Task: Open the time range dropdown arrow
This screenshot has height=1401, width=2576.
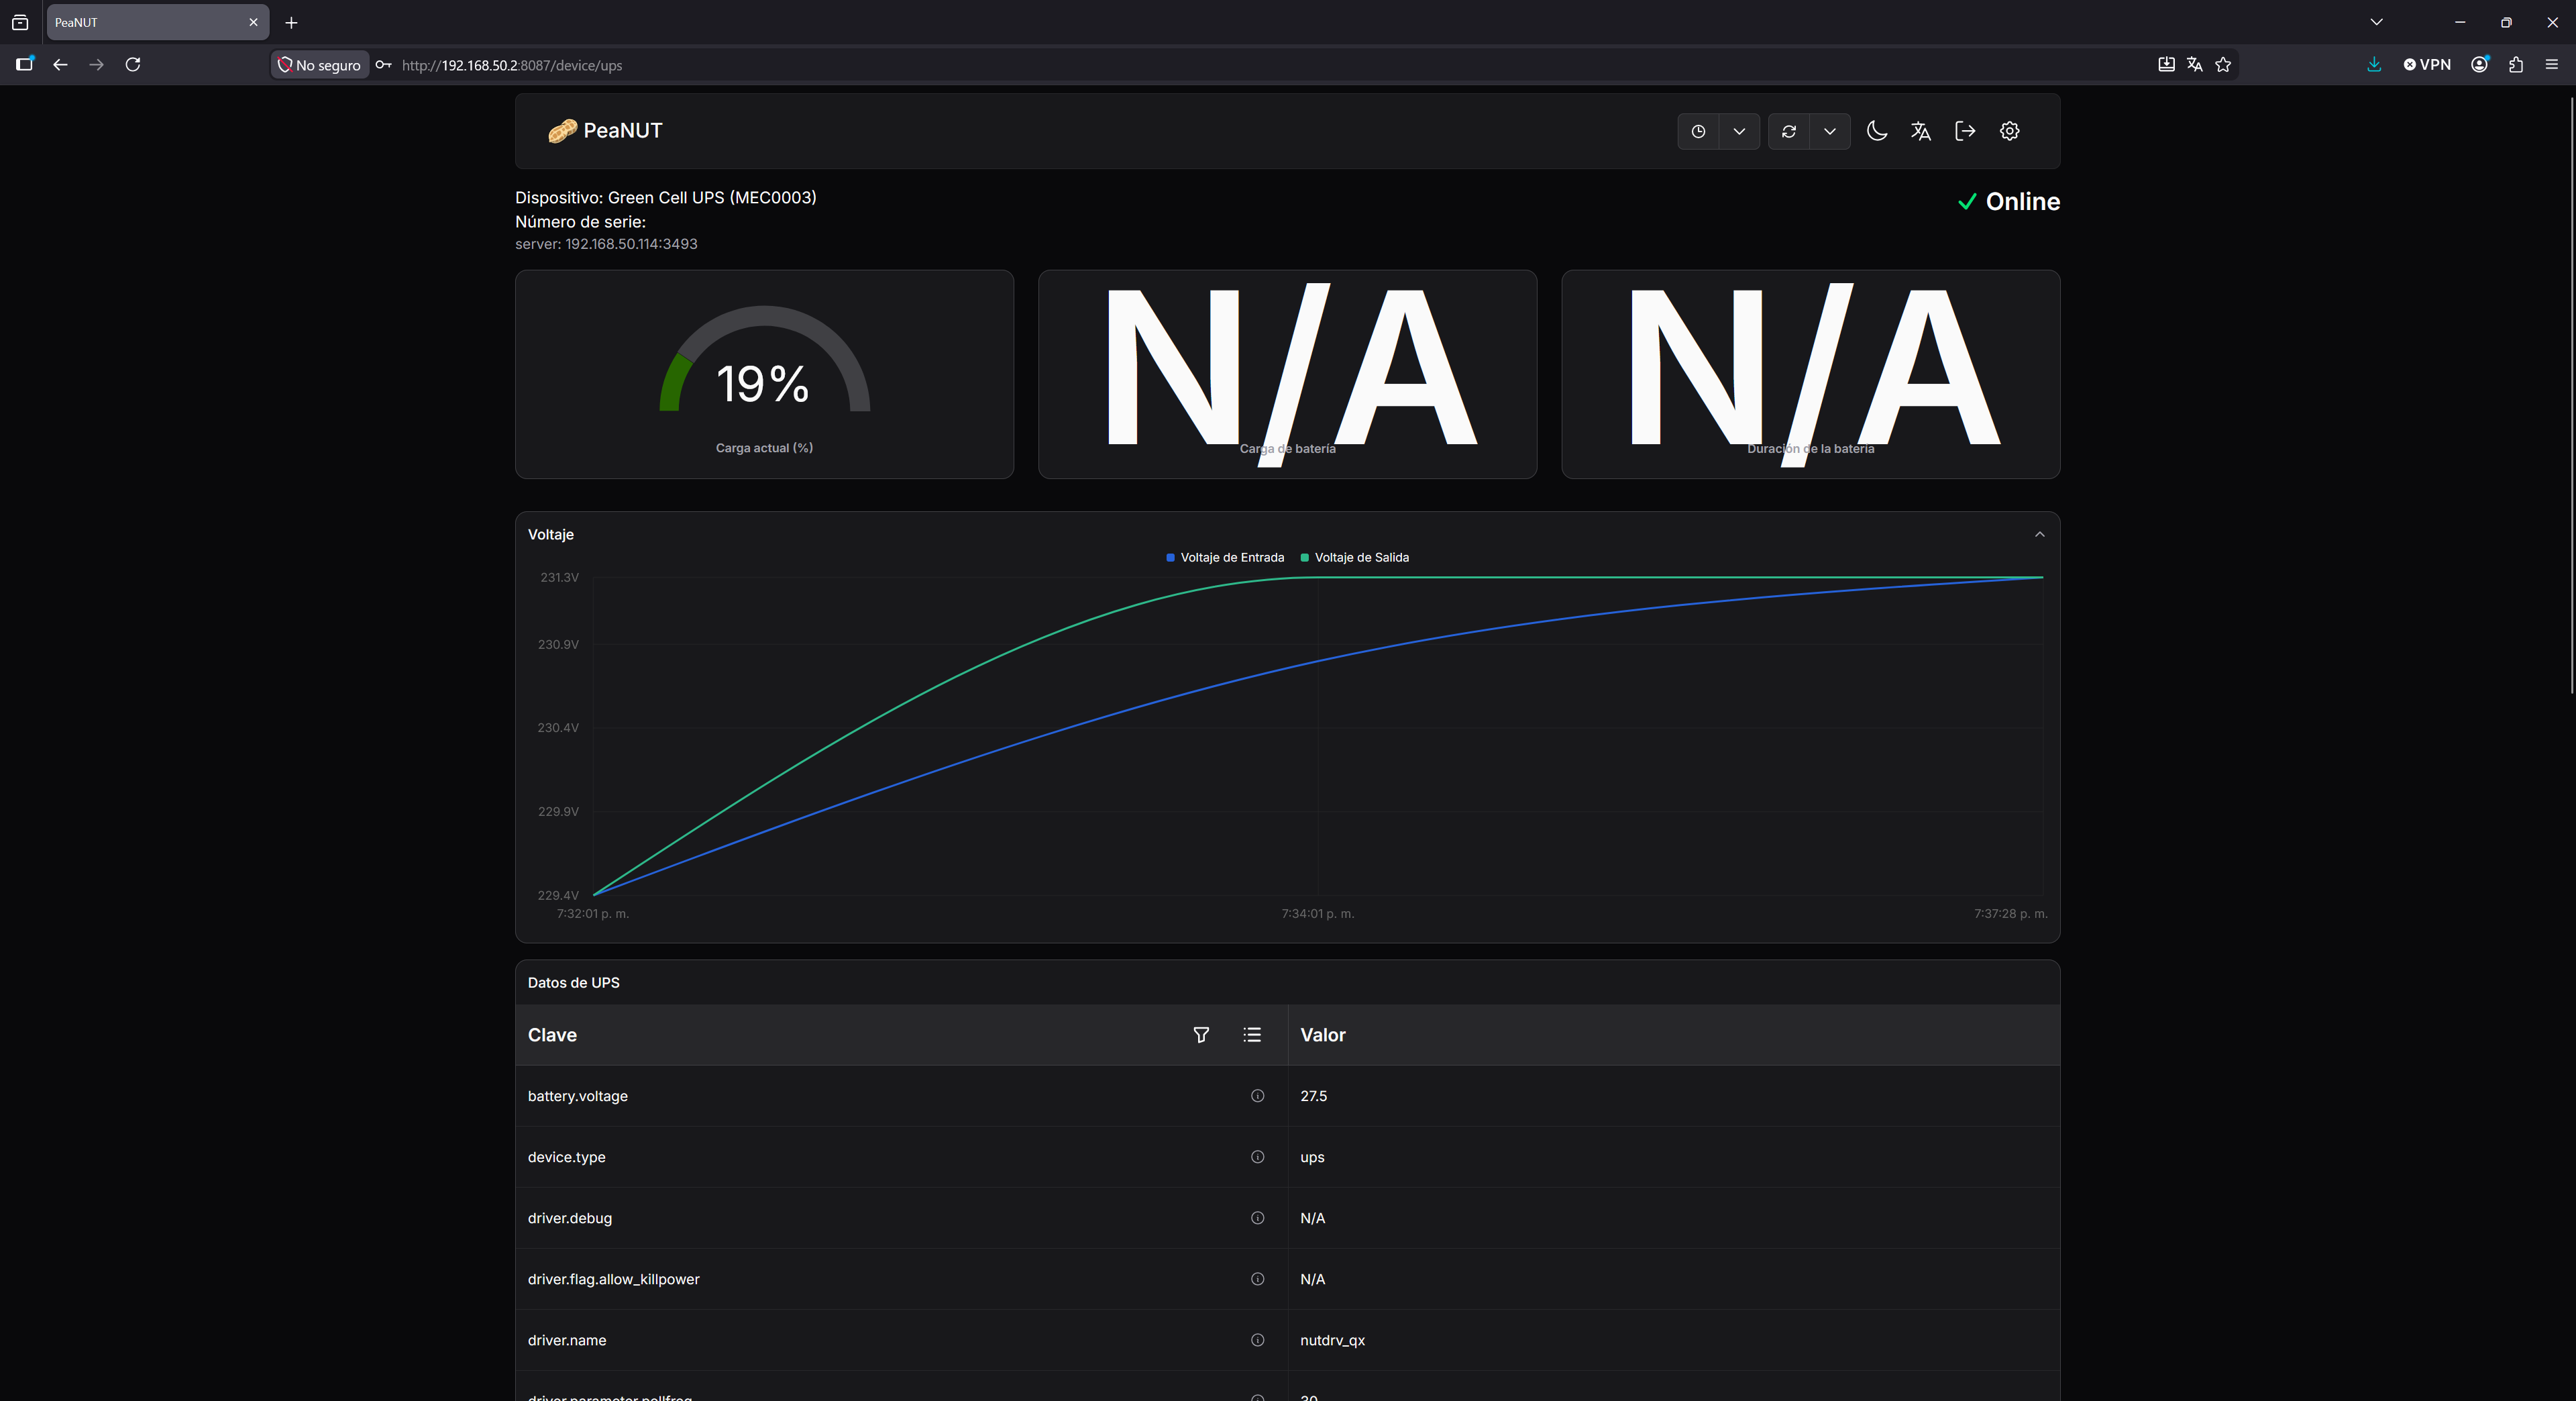Action: click(1739, 131)
